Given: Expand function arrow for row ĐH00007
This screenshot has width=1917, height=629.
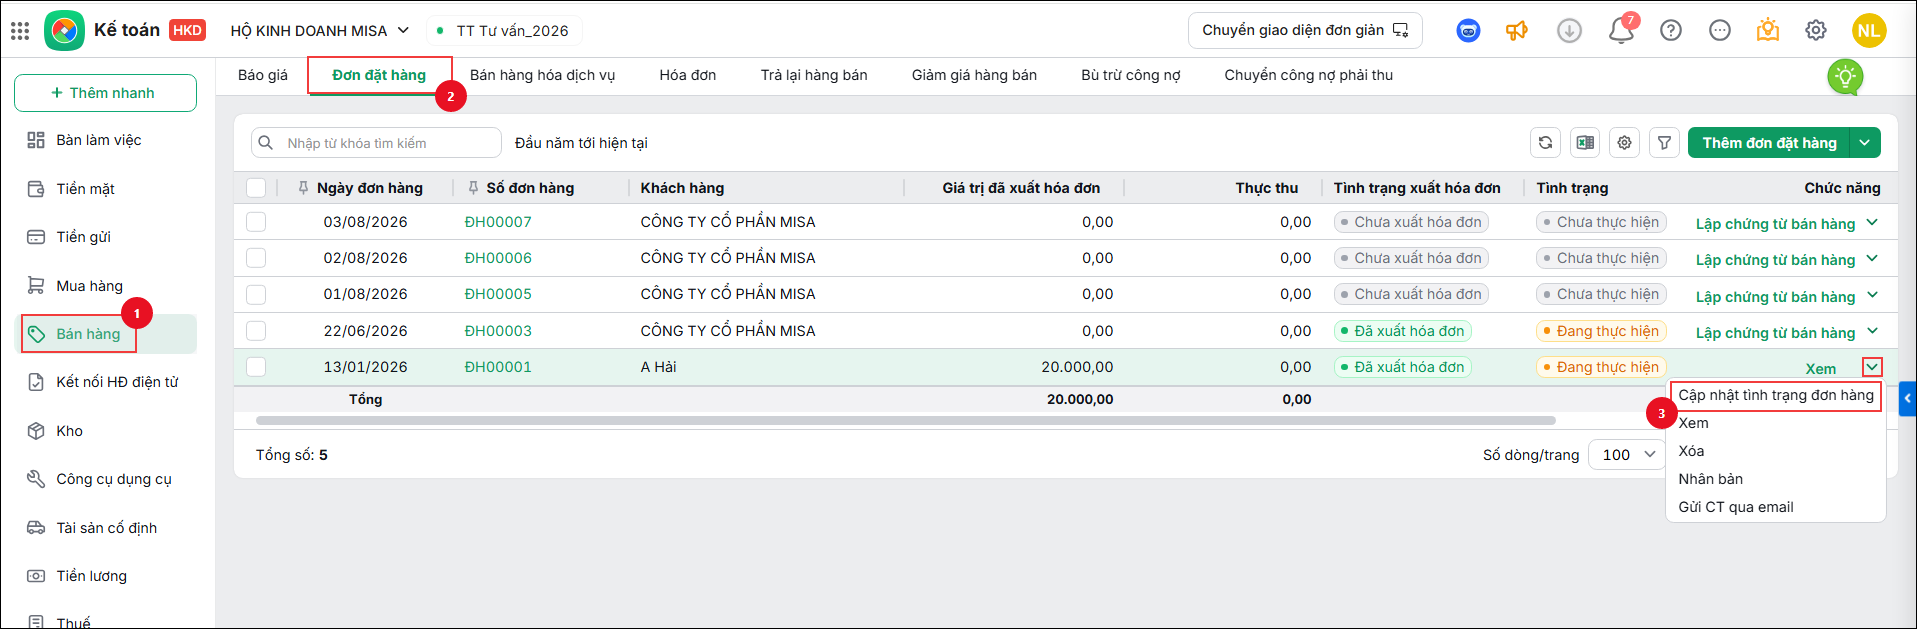Looking at the screenshot, I should 1872,222.
